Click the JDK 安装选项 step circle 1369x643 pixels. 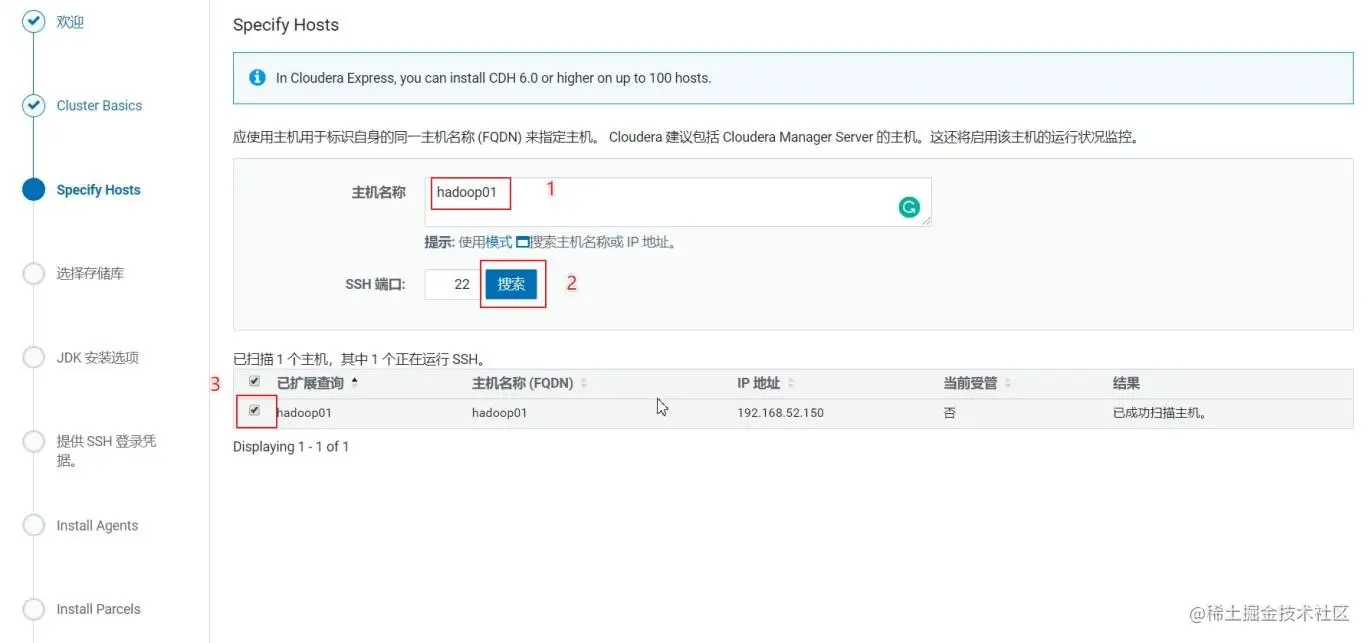click(x=34, y=358)
